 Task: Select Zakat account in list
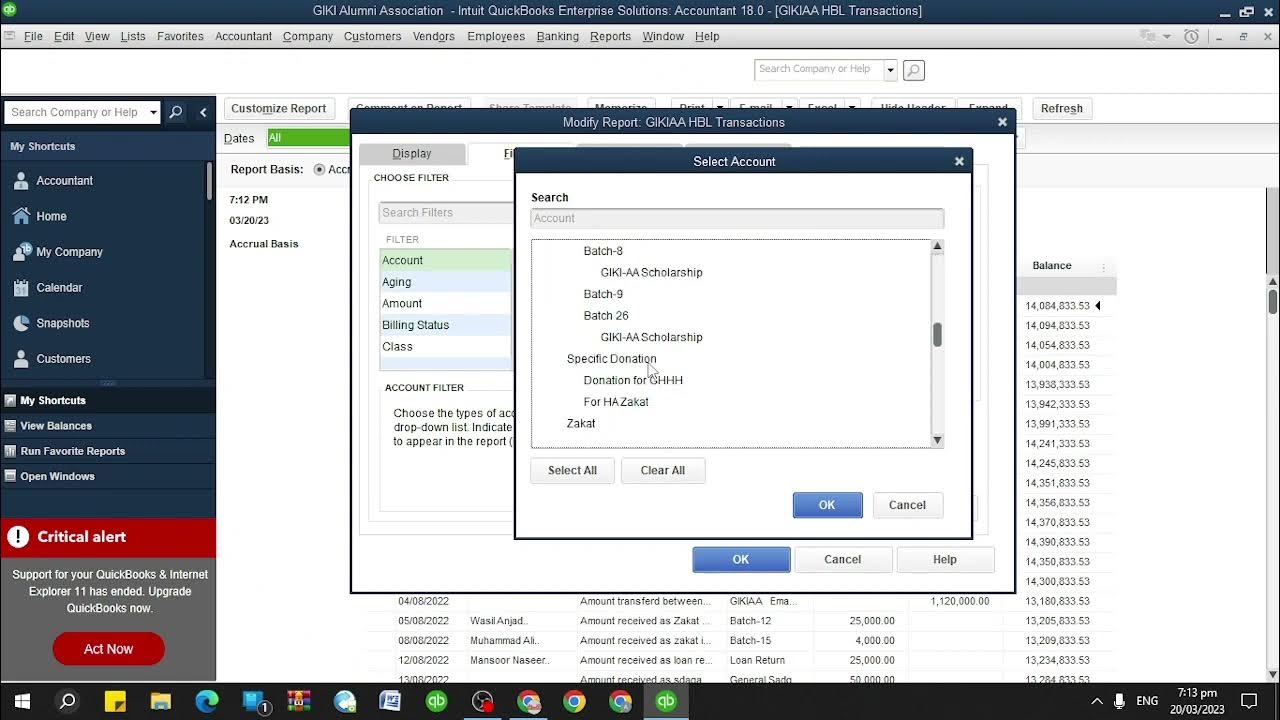pyautogui.click(x=581, y=424)
